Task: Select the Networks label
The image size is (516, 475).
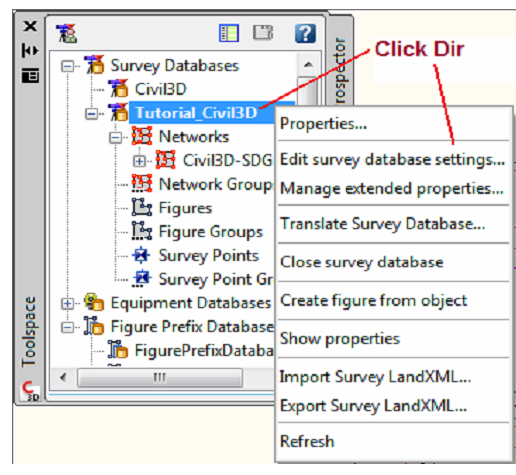Action: click(x=194, y=136)
